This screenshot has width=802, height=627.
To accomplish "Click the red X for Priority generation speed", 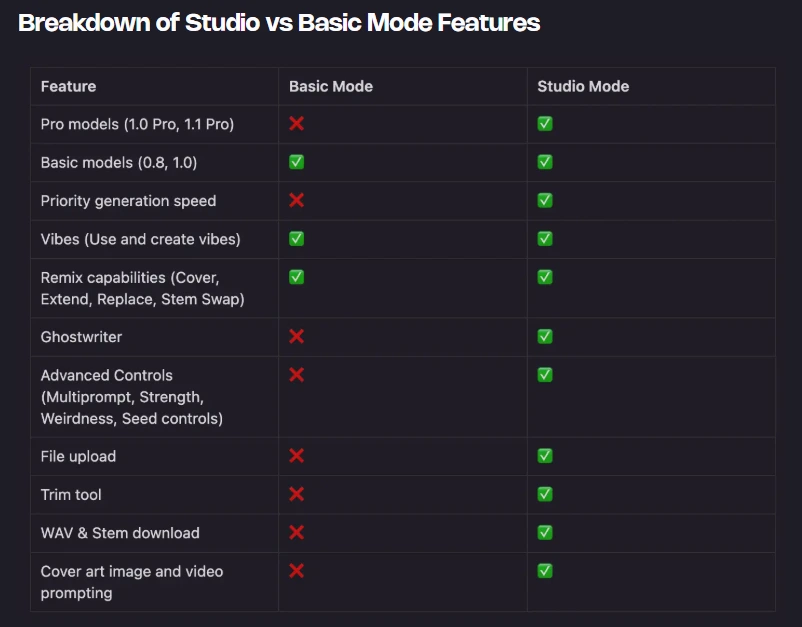I will [297, 200].
